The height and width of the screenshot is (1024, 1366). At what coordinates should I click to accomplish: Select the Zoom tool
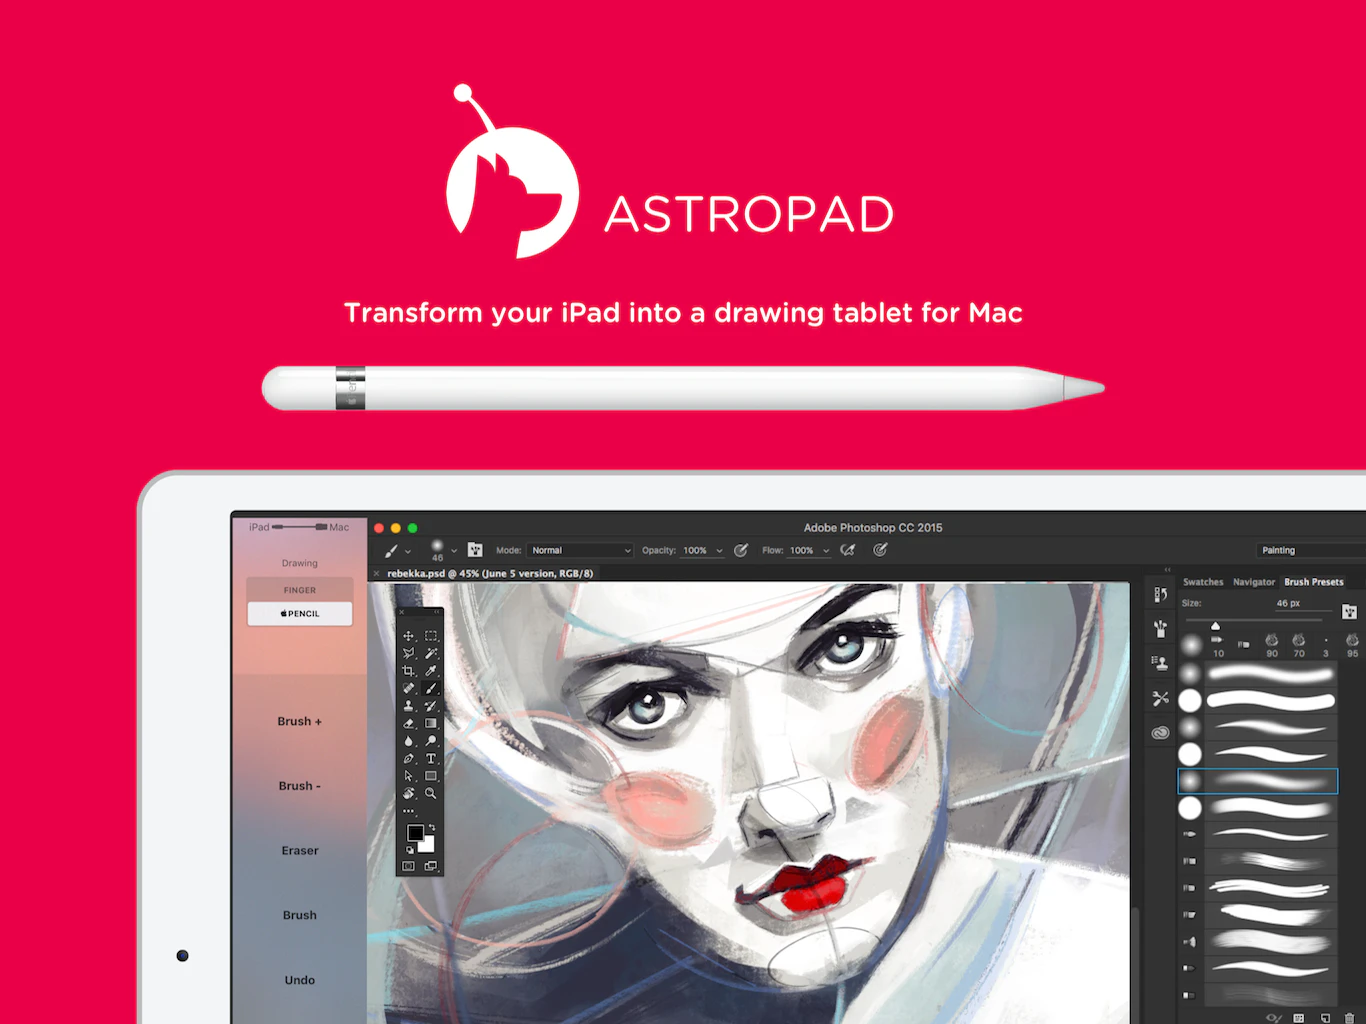[x=430, y=792]
